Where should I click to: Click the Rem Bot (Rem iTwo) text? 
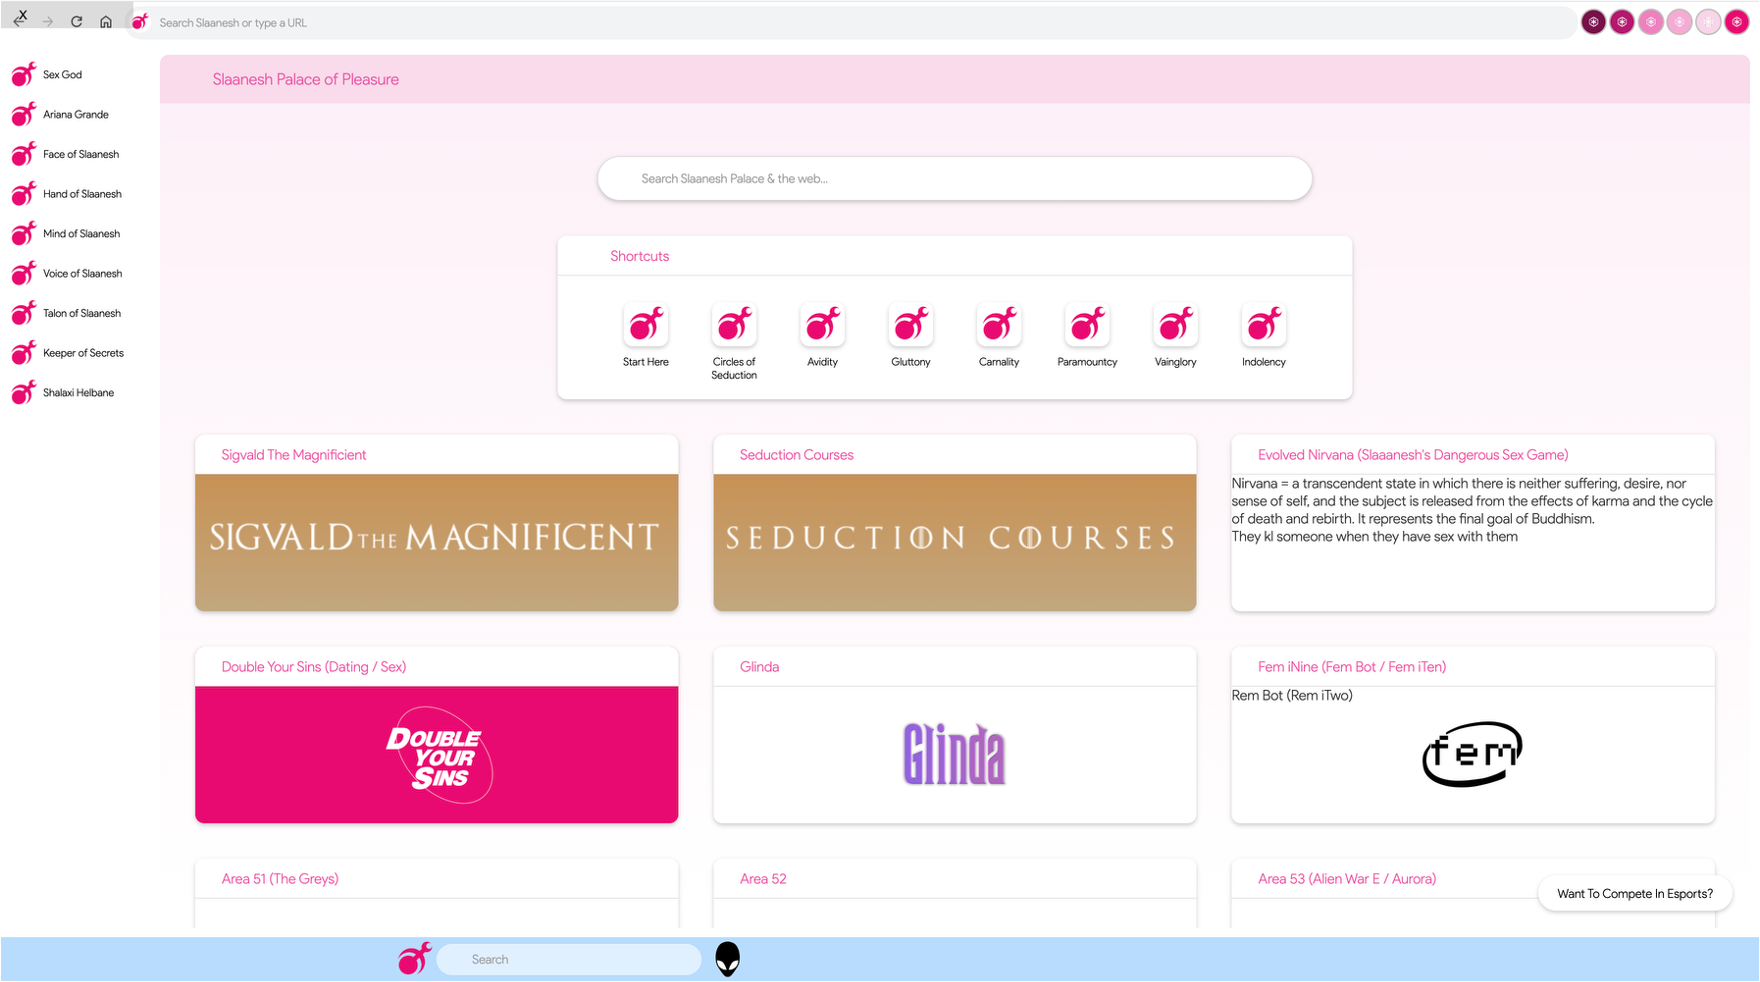1292,696
